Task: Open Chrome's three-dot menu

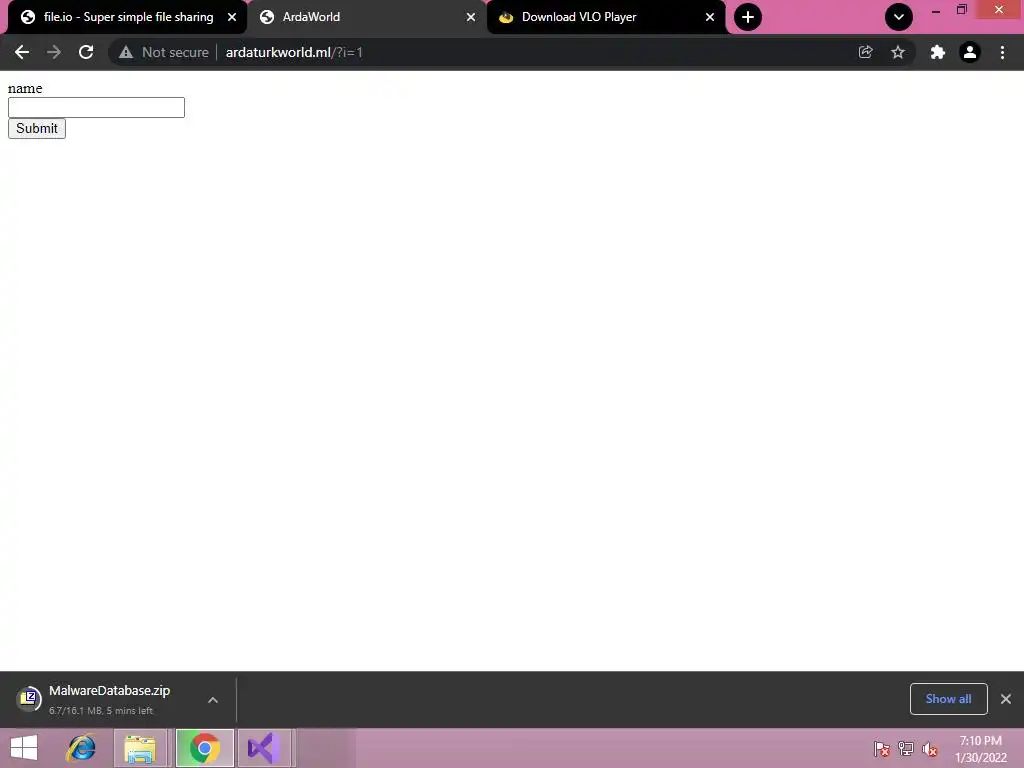Action: coord(1002,52)
